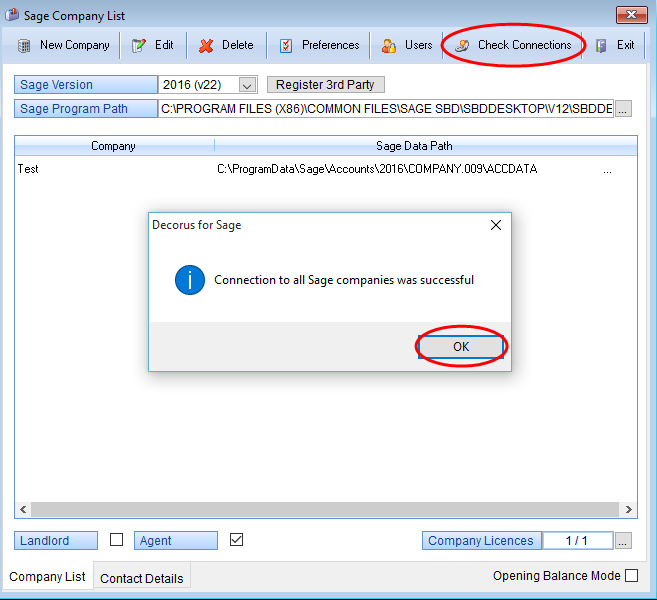Click the Sage Program Path input field

pyautogui.click(x=386, y=109)
